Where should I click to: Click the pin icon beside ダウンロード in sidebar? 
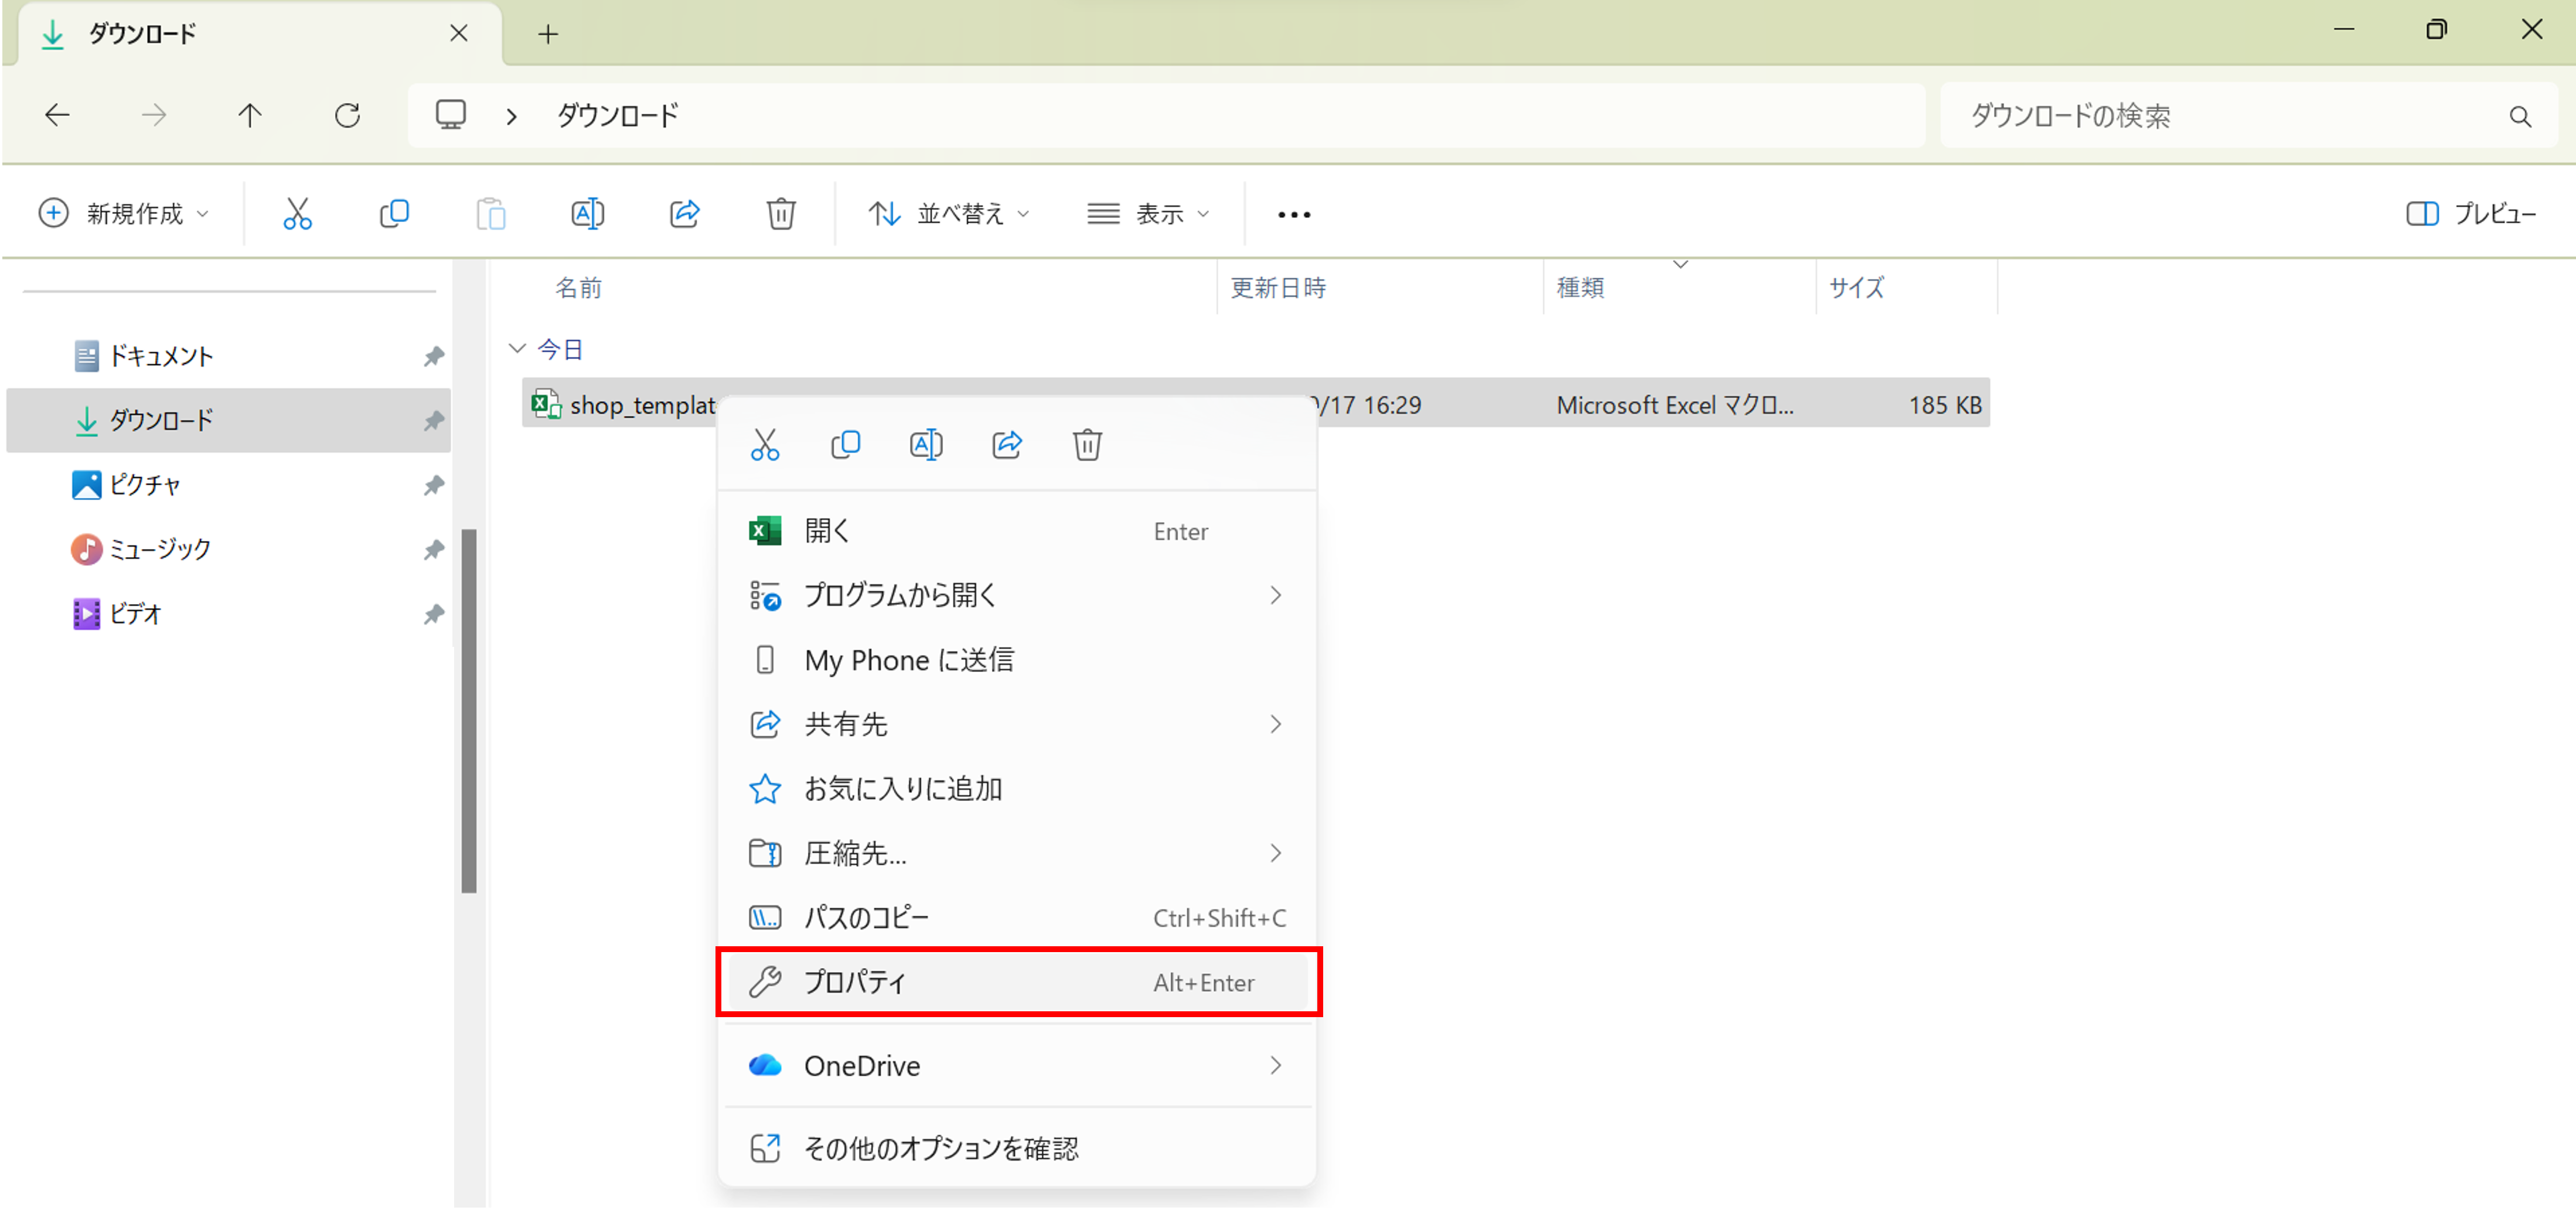click(x=433, y=421)
